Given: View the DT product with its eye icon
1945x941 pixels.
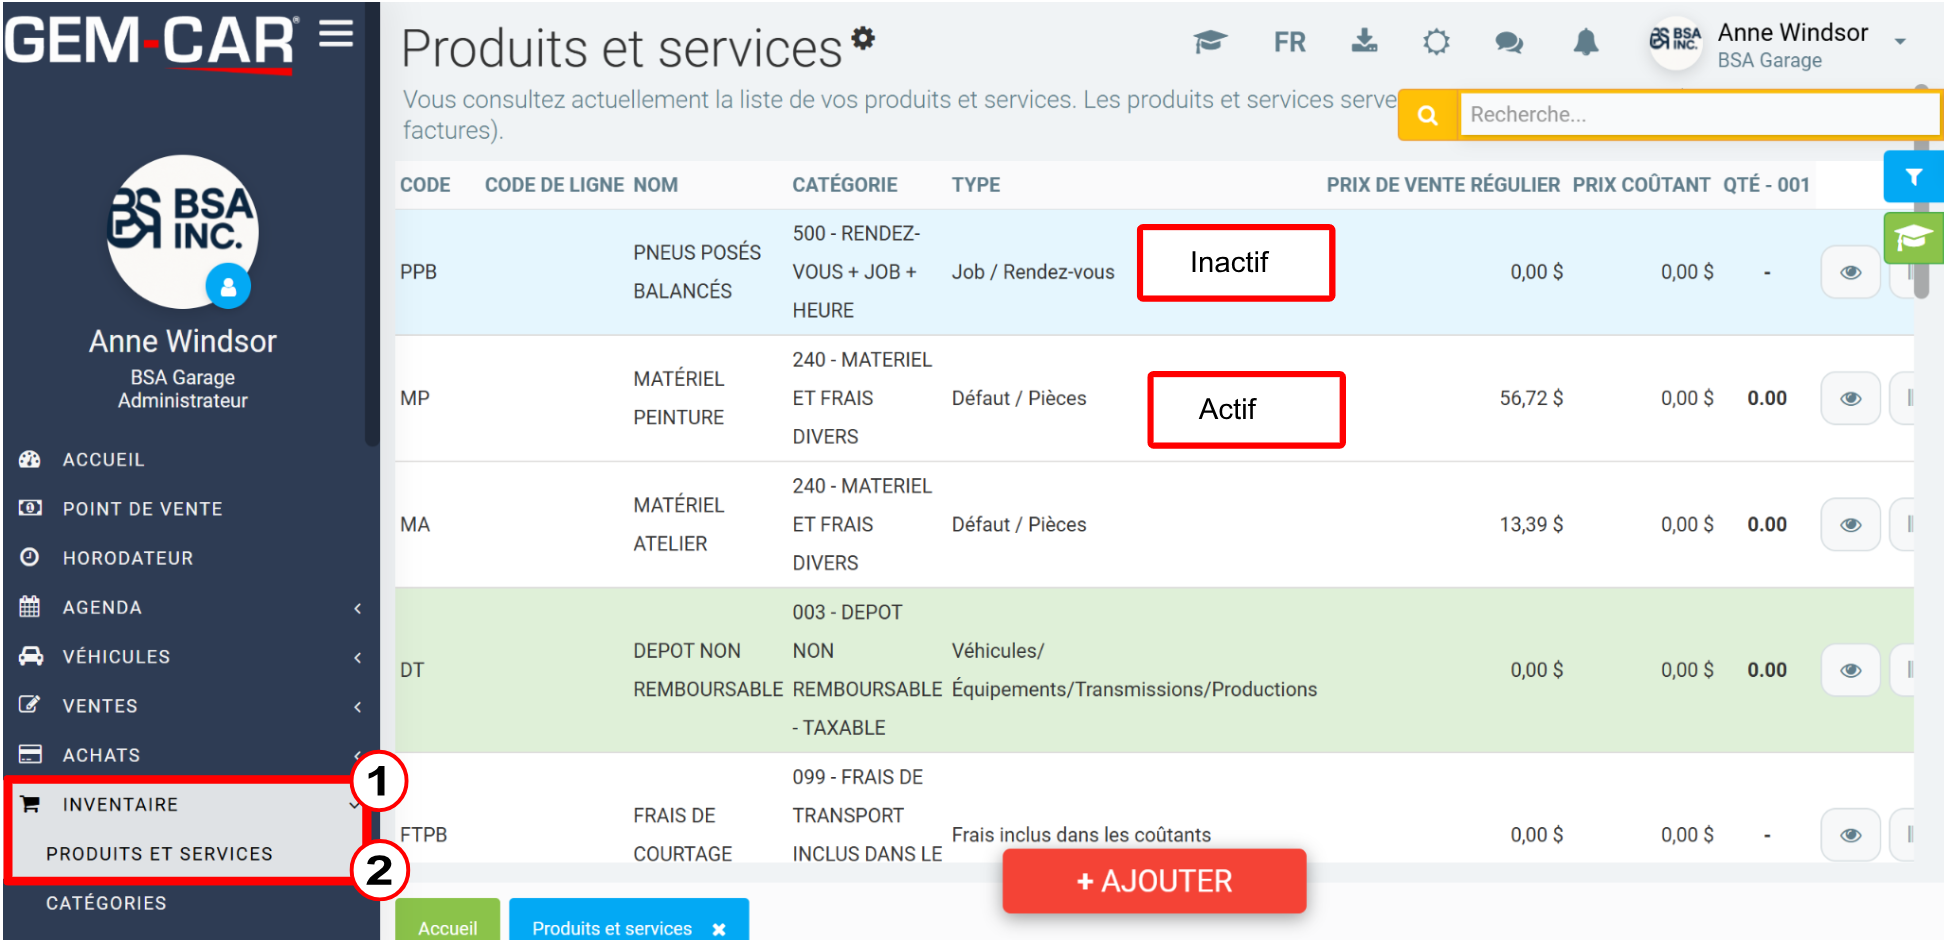Looking at the screenshot, I should tap(1850, 670).
